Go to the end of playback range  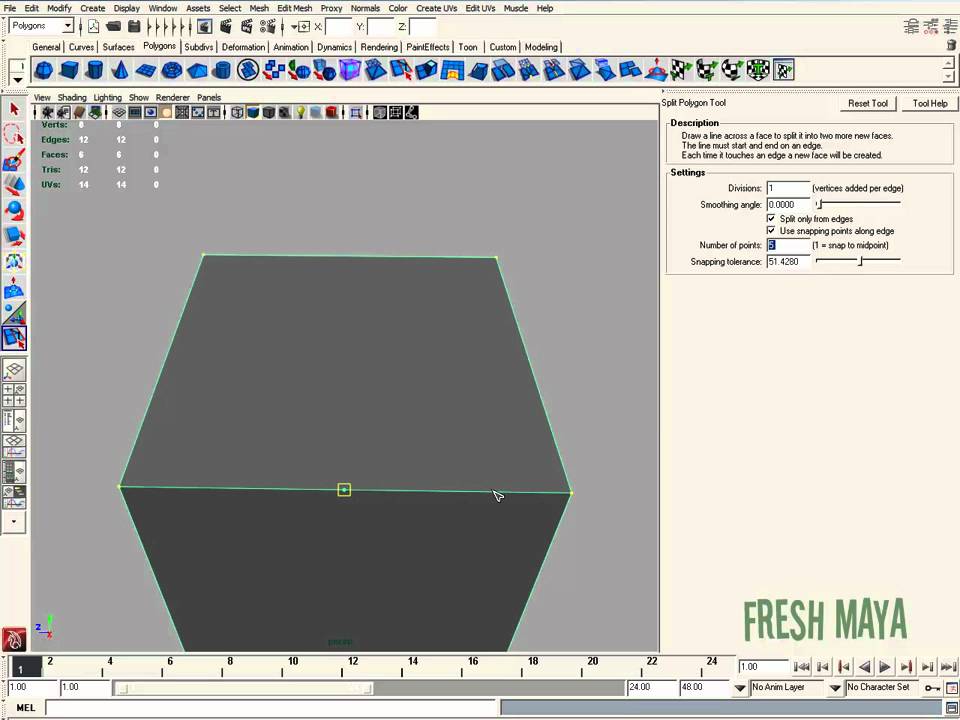tap(949, 667)
